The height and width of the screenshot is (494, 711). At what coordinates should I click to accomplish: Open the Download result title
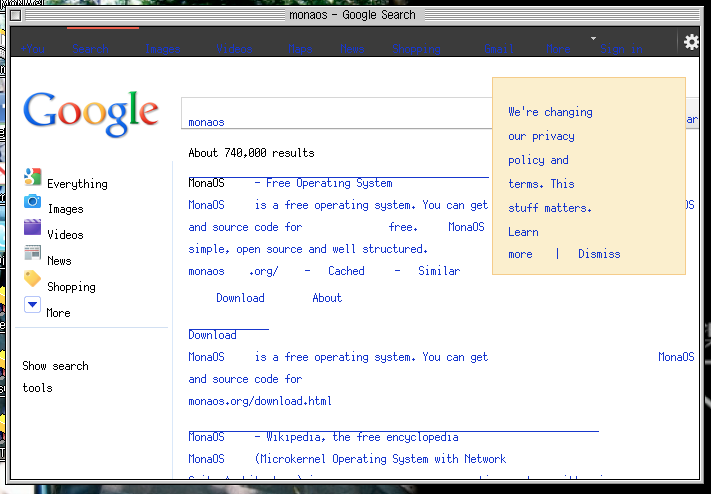(x=212, y=335)
